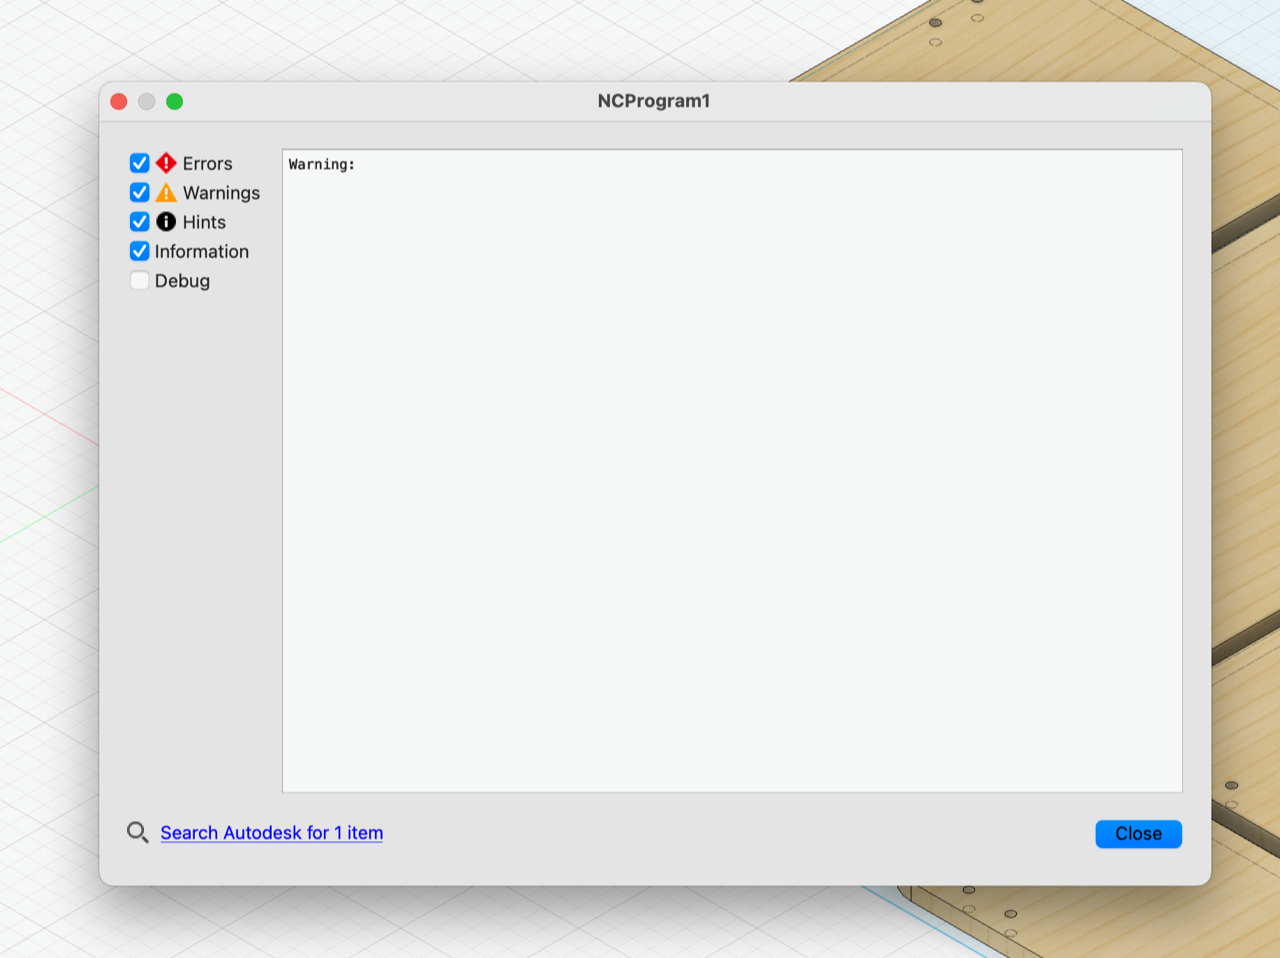Viewport: 1280px width, 958px height.
Task: Select the warning severity badge beside Warnings
Action: (x=166, y=192)
